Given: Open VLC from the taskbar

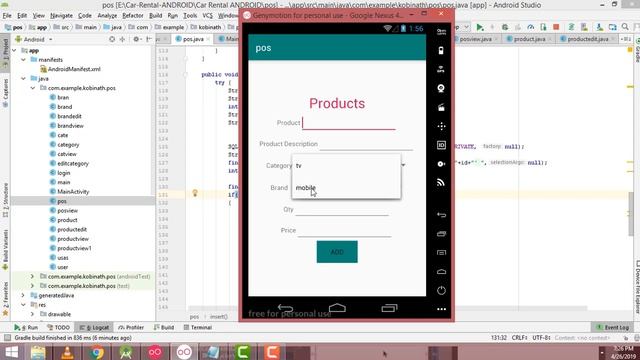Looking at the screenshot, I should [67, 352].
